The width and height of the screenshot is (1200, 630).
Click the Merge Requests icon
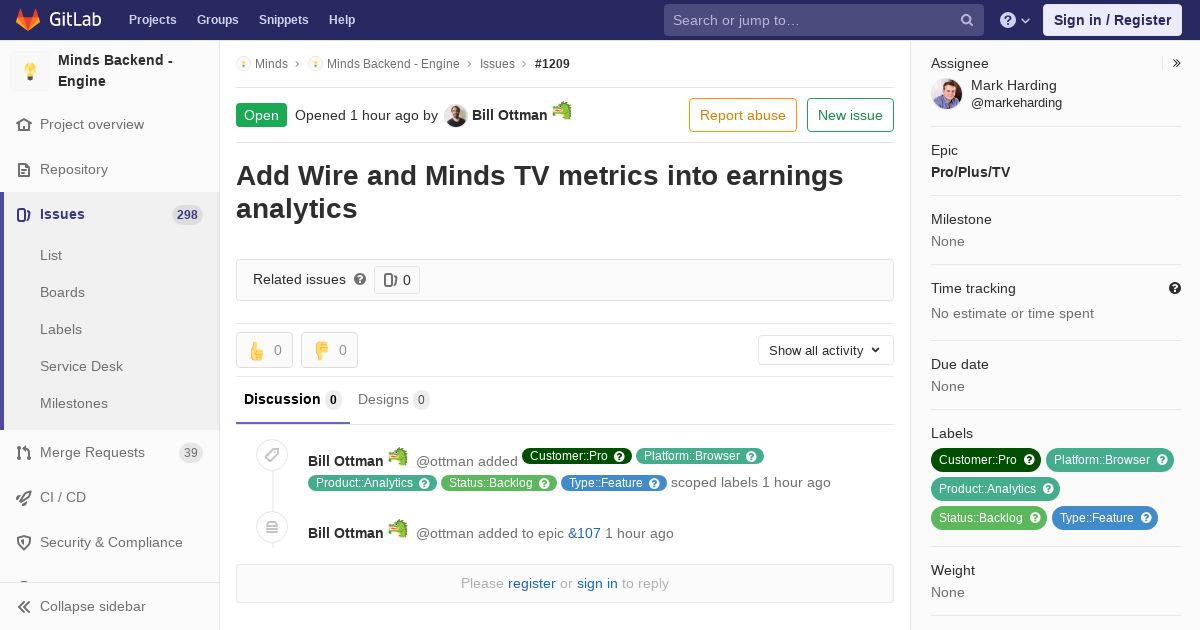(x=24, y=453)
